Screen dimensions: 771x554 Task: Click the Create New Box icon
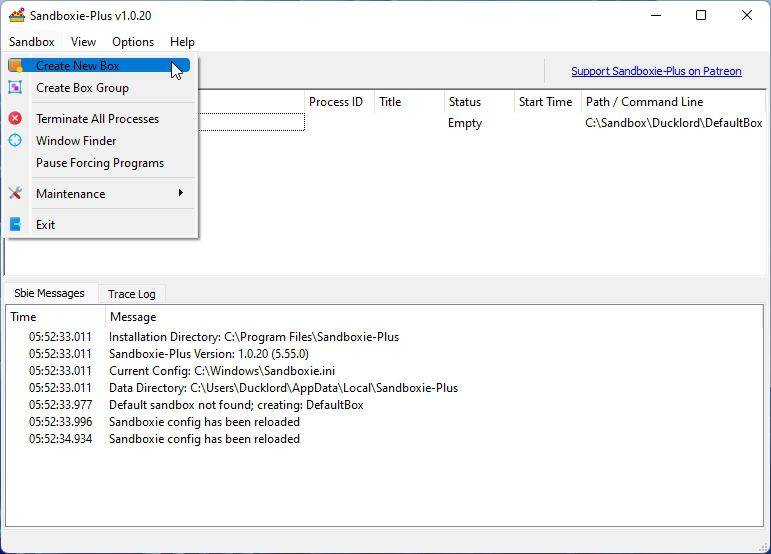click(x=15, y=65)
